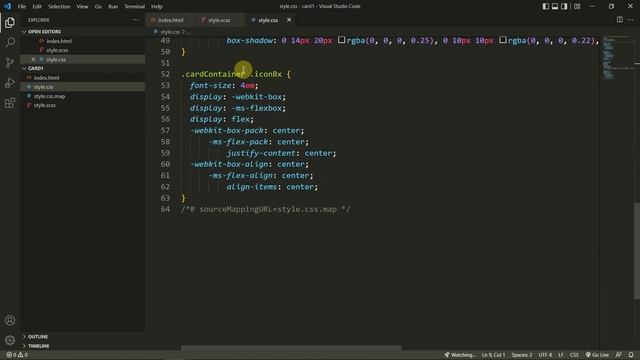This screenshot has width=640, height=360.
Task: Open the Search view in activity bar
Action: 10,42
